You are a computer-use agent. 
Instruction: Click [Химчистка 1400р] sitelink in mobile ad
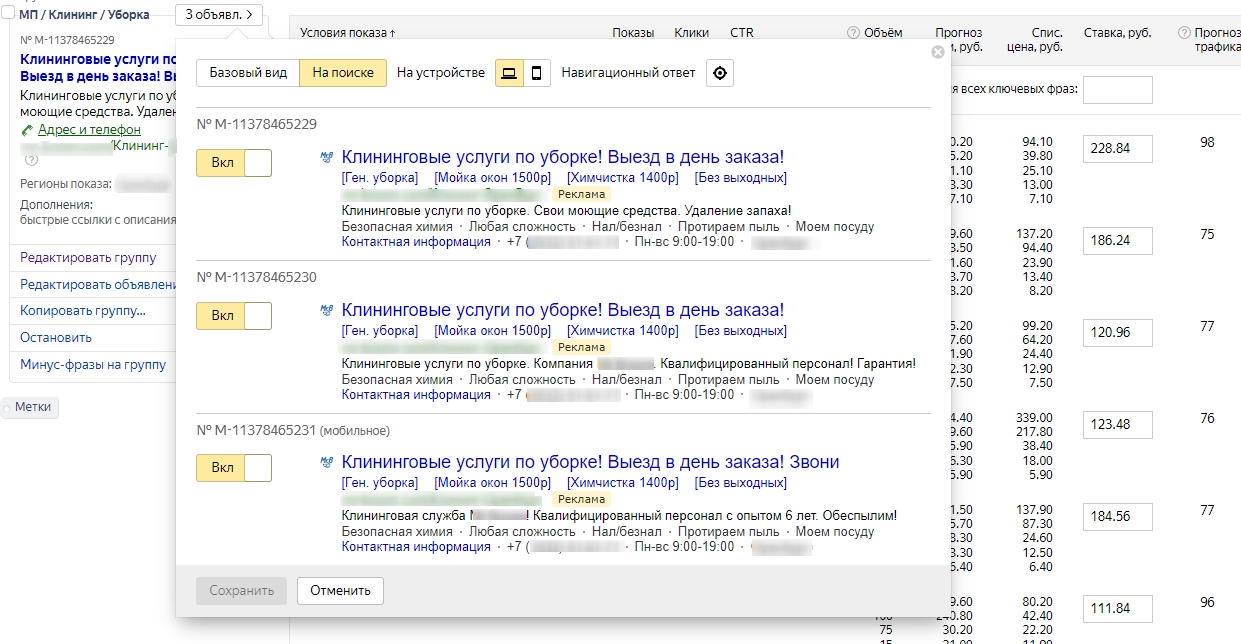click(x=623, y=483)
